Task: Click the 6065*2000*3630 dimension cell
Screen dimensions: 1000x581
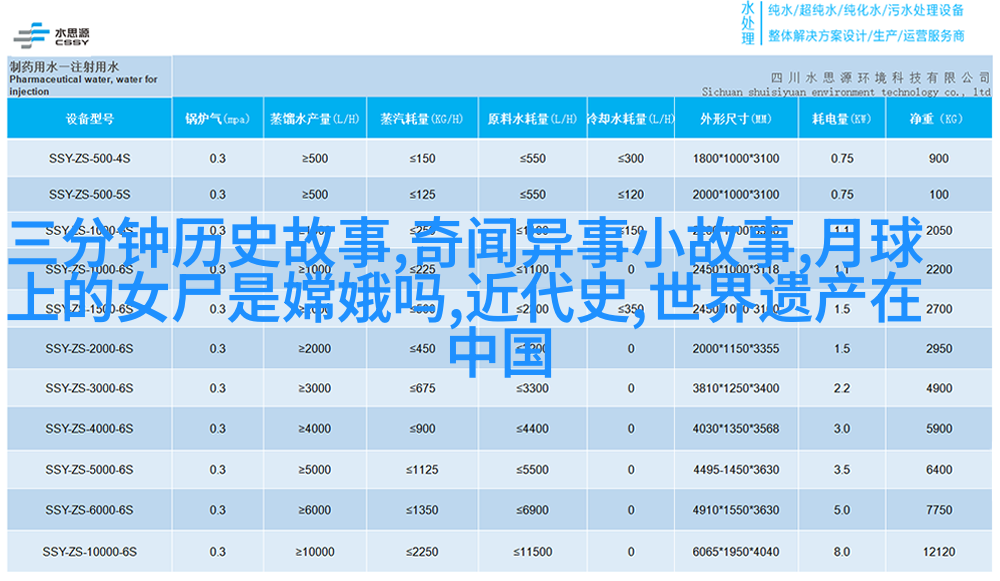Action: coord(735,551)
